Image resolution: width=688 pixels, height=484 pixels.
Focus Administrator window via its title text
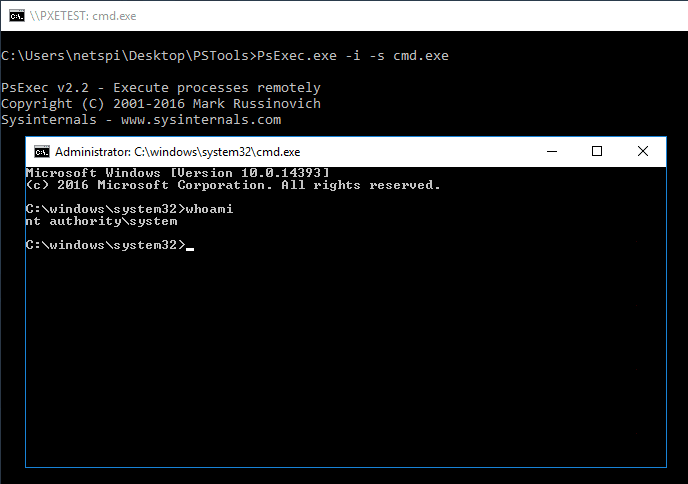(178, 152)
